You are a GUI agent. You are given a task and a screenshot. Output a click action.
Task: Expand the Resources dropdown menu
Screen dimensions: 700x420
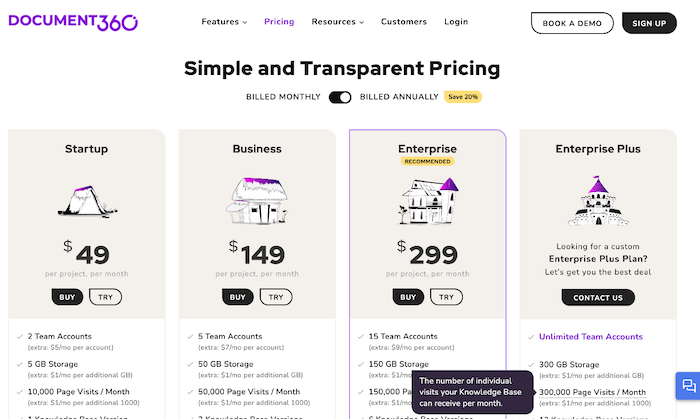click(x=338, y=22)
